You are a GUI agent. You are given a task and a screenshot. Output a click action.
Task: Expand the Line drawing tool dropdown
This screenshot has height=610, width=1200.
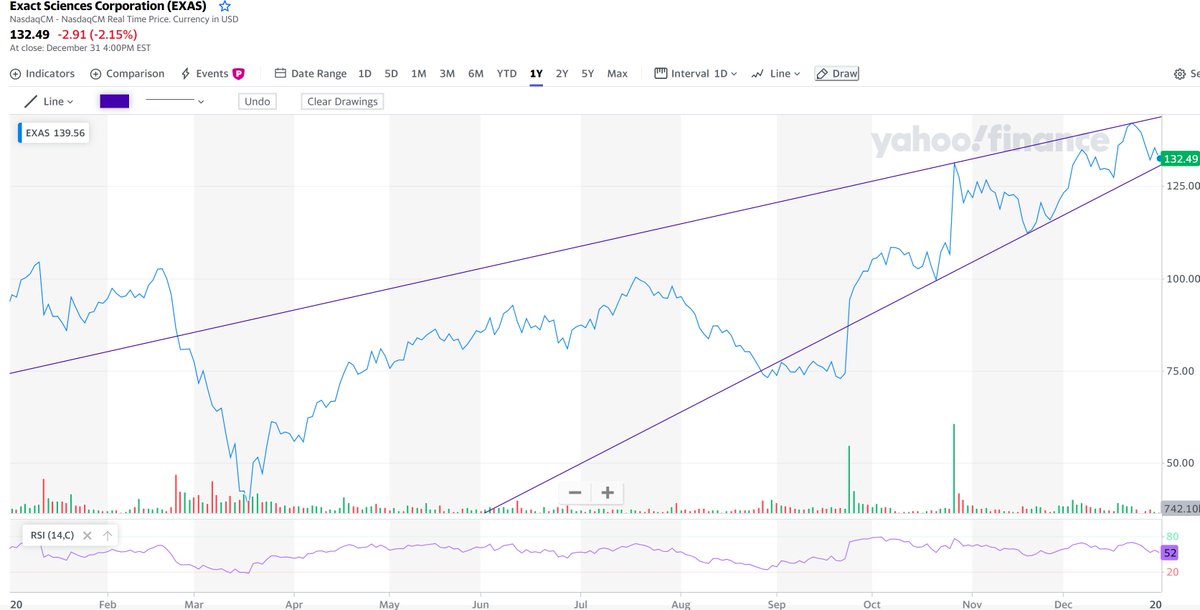(49, 101)
